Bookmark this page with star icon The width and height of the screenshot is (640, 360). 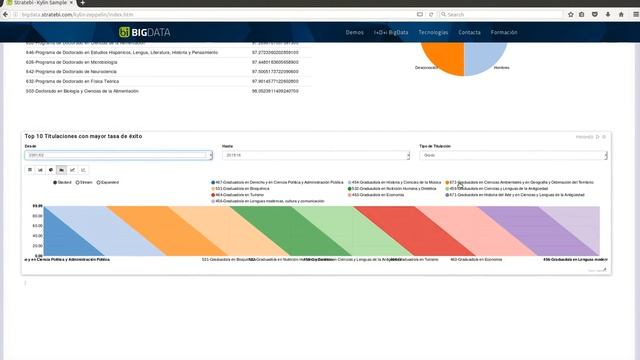[x=571, y=14]
